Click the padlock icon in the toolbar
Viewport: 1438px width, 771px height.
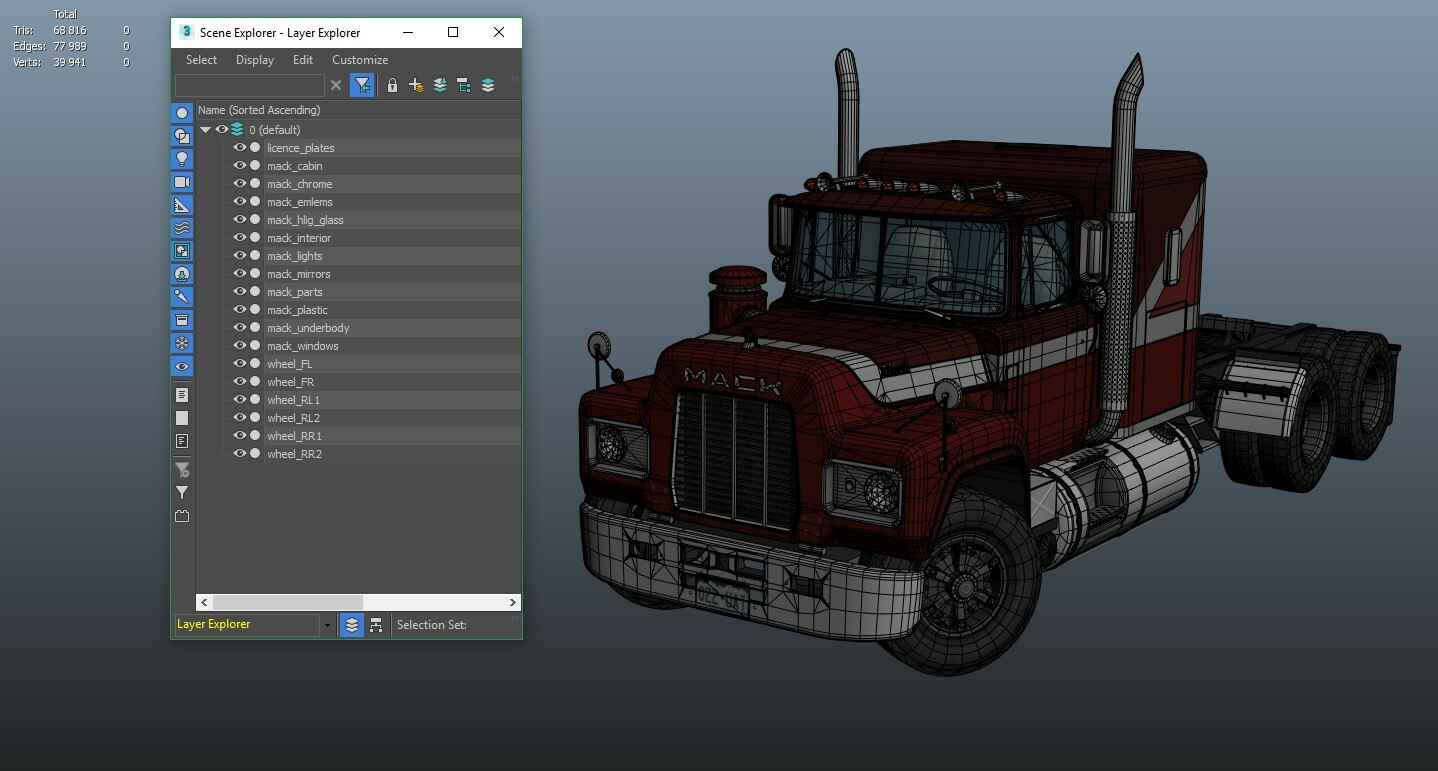click(392, 86)
